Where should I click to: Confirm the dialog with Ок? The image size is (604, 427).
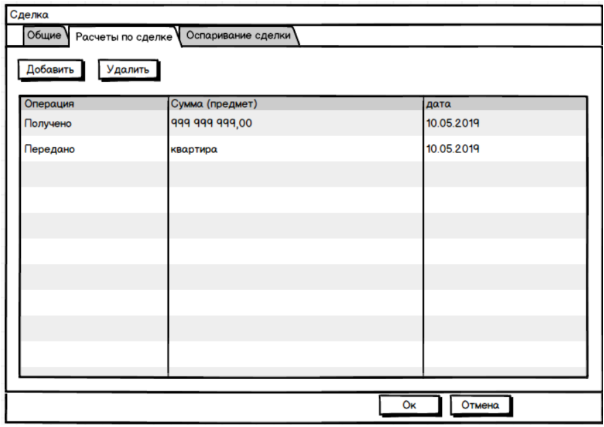click(x=408, y=405)
